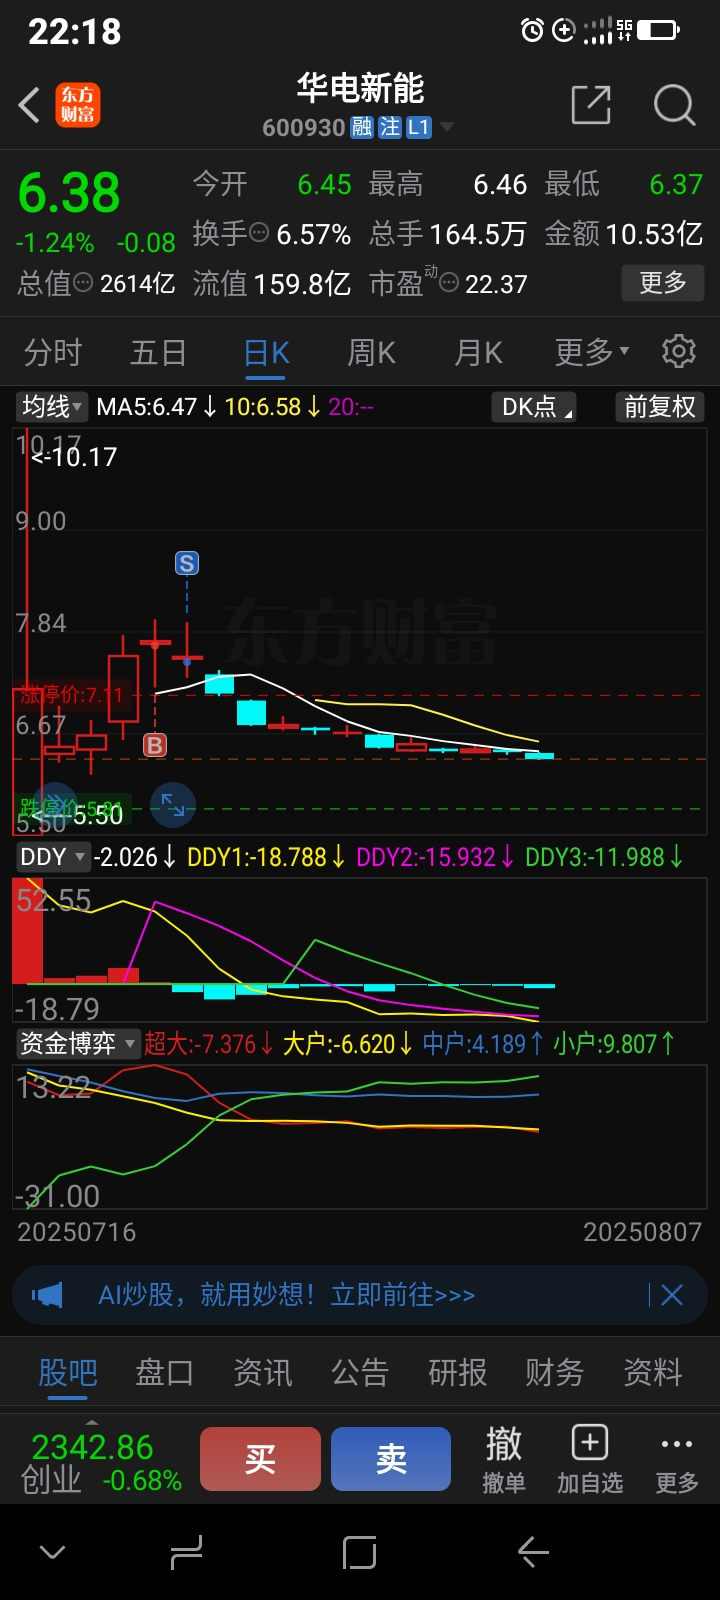
Task: Tap the info icon beside 总值
Action: (x=83, y=284)
